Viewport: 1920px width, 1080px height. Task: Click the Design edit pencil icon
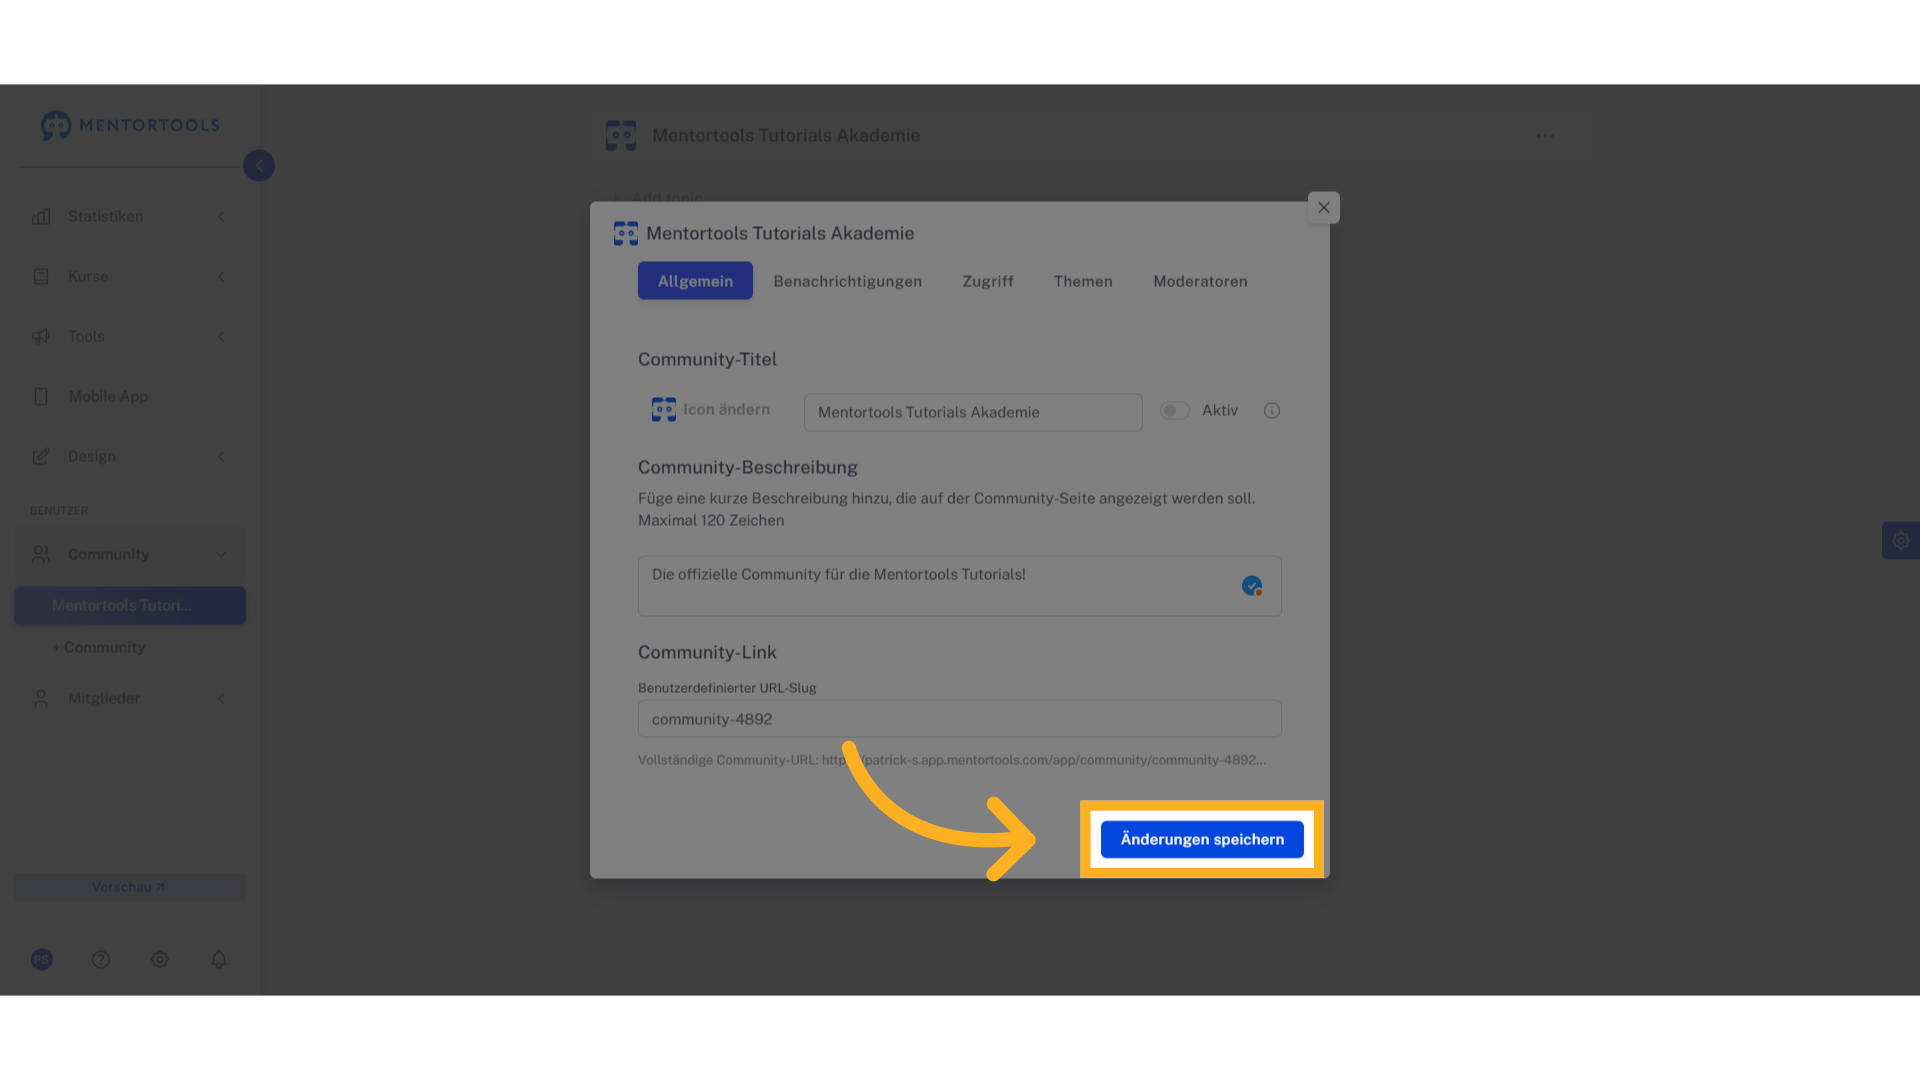click(x=41, y=457)
